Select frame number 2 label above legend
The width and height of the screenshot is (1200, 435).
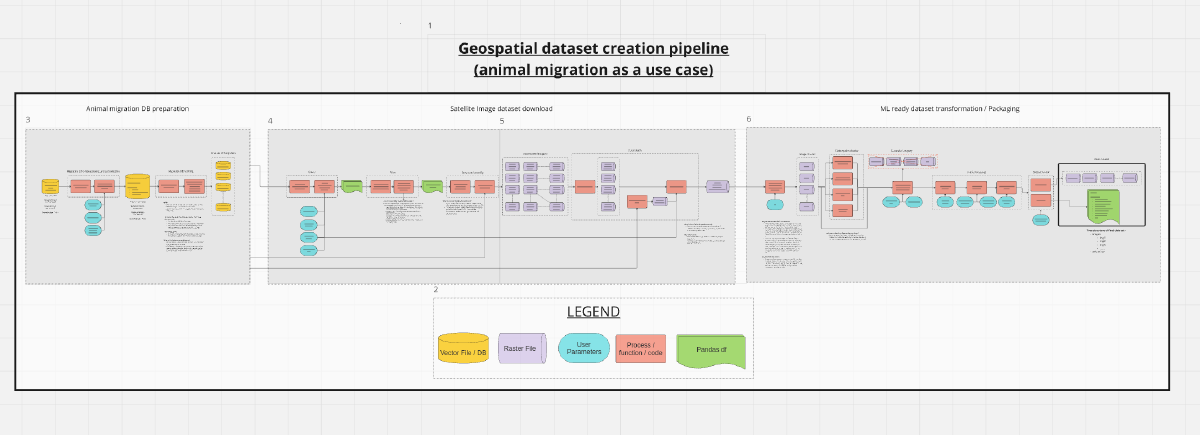click(435, 290)
